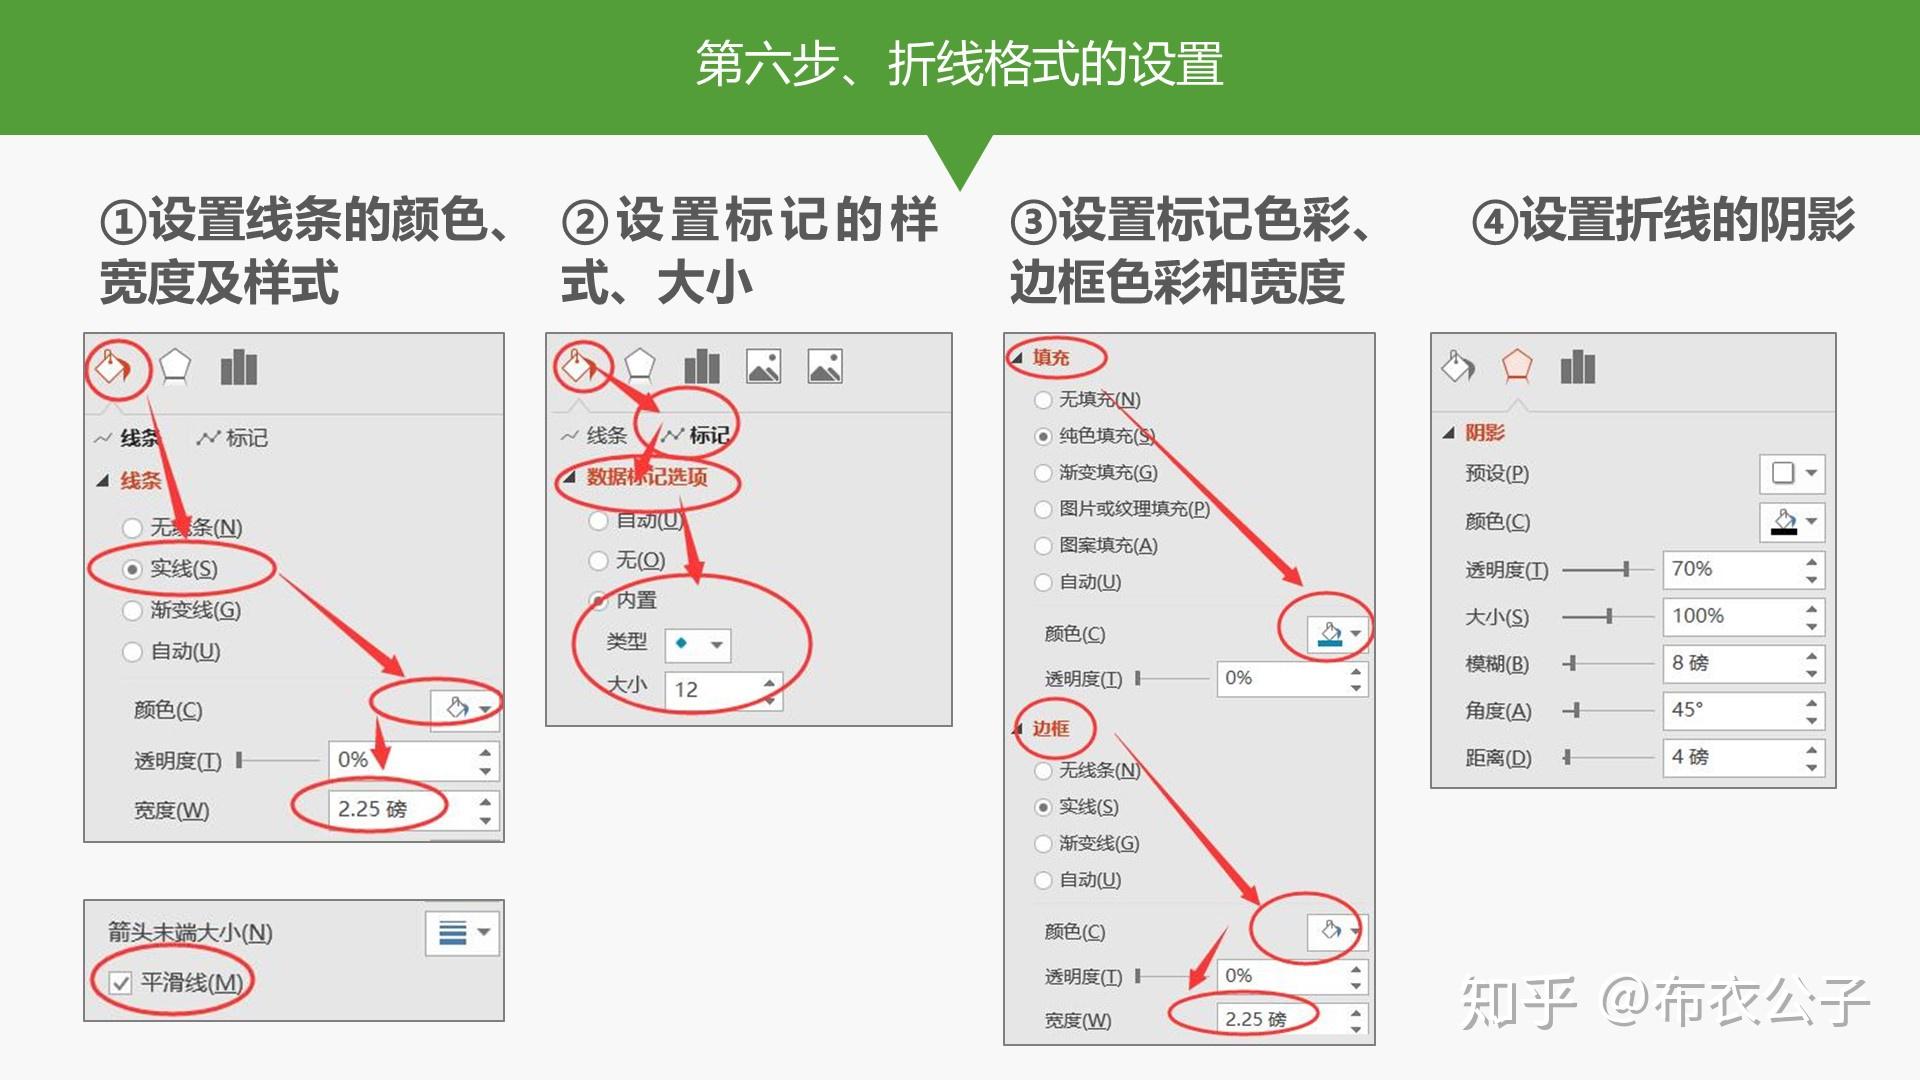This screenshot has width=1920, height=1080.
Task: Select 渐变填充(G) gradient fill radio
Action: (x=1043, y=473)
